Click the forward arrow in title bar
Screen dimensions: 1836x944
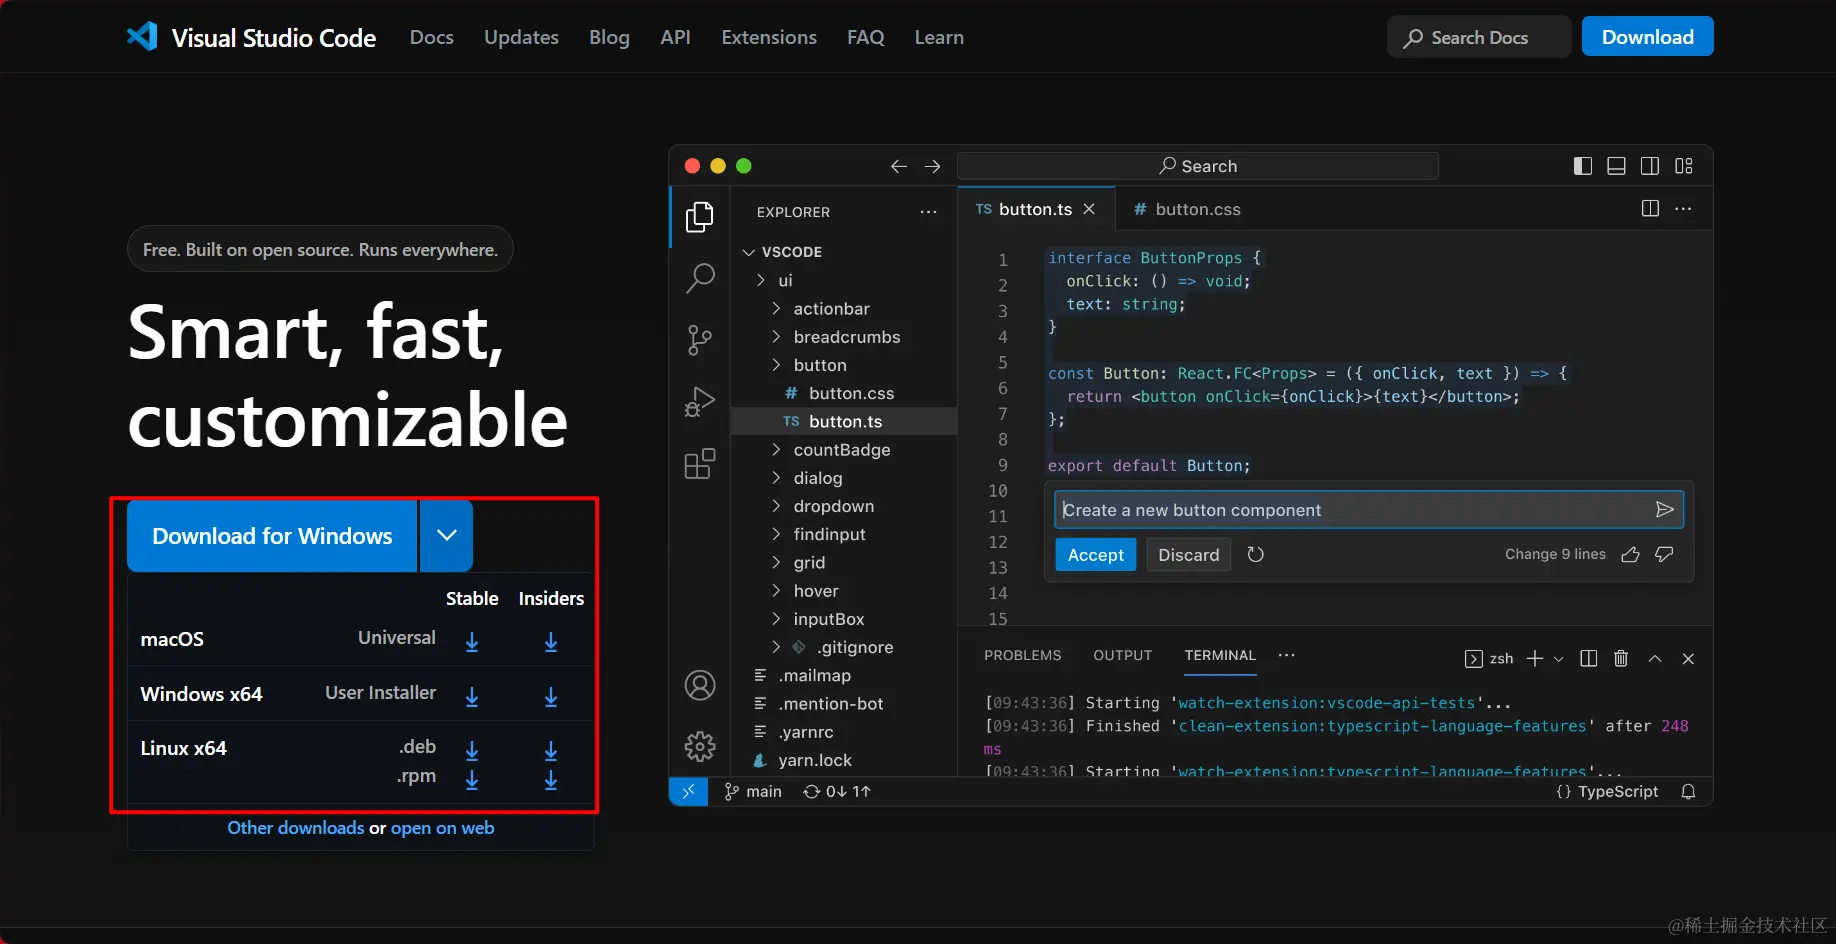pyautogui.click(x=932, y=166)
